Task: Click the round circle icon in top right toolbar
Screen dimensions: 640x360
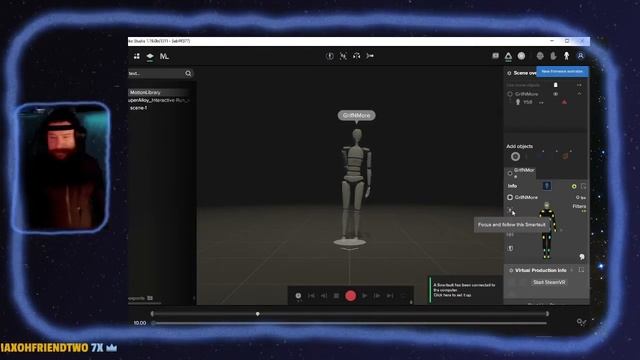Action: (521, 56)
